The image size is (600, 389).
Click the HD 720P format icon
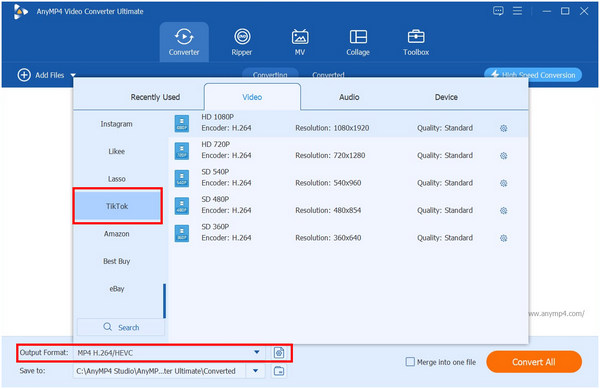tap(182, 151)
